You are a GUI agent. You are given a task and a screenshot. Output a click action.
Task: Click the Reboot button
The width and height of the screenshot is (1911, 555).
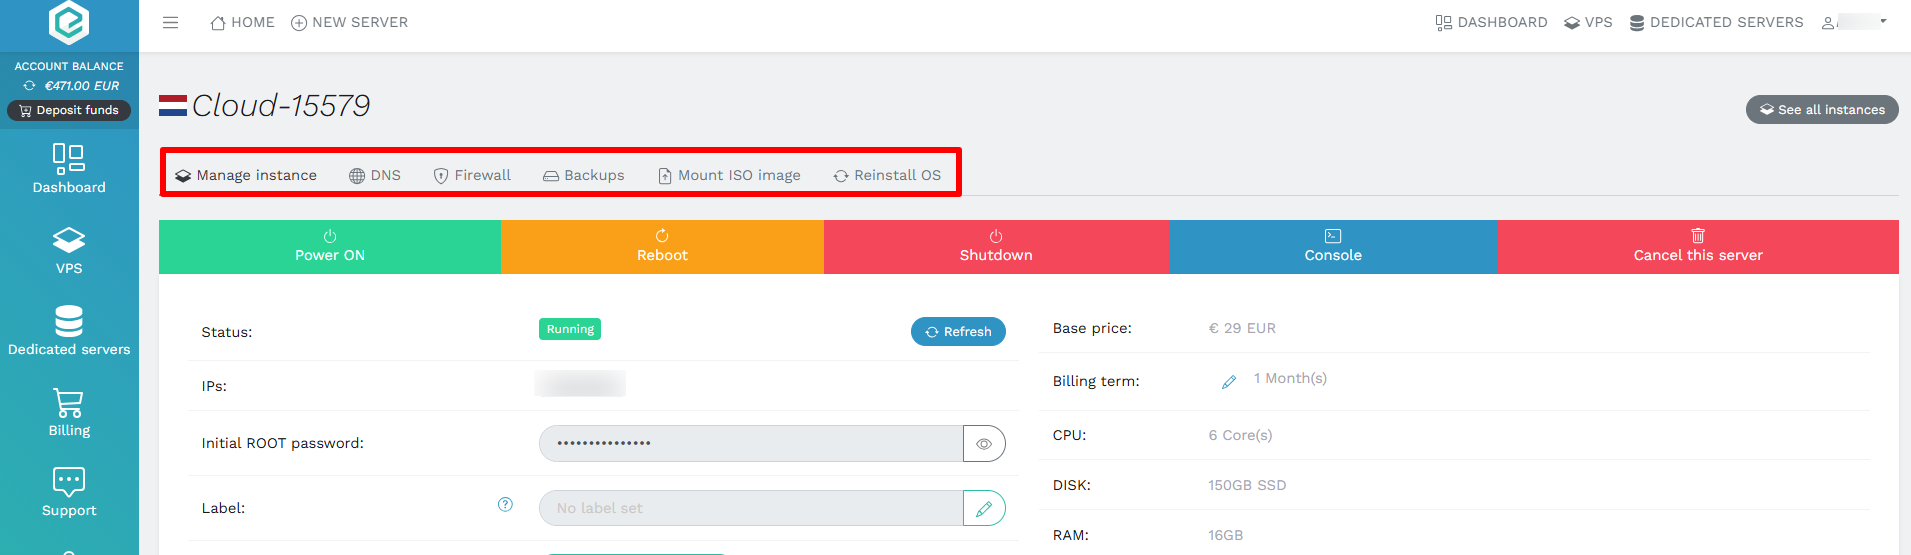(662, 247)
